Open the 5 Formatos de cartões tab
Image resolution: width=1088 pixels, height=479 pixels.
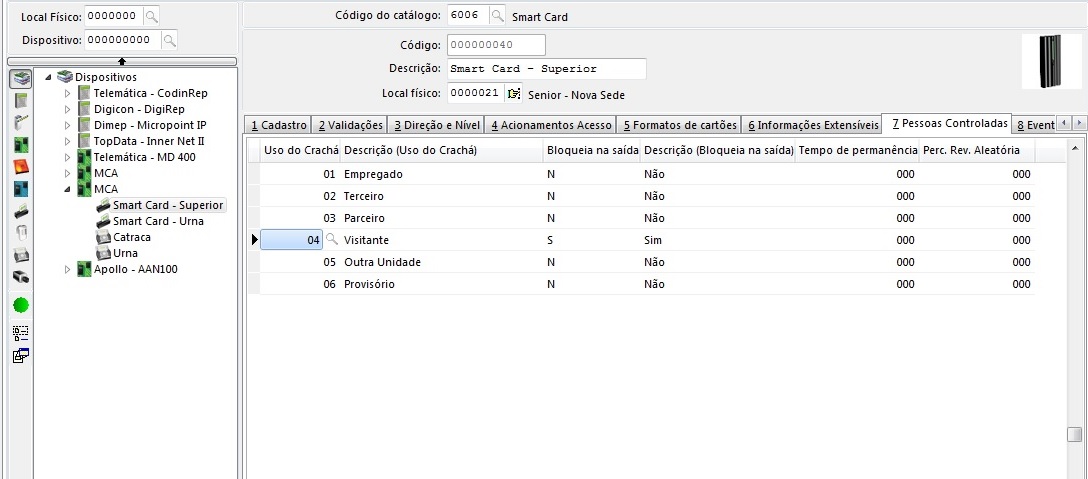tap(679, 125)
